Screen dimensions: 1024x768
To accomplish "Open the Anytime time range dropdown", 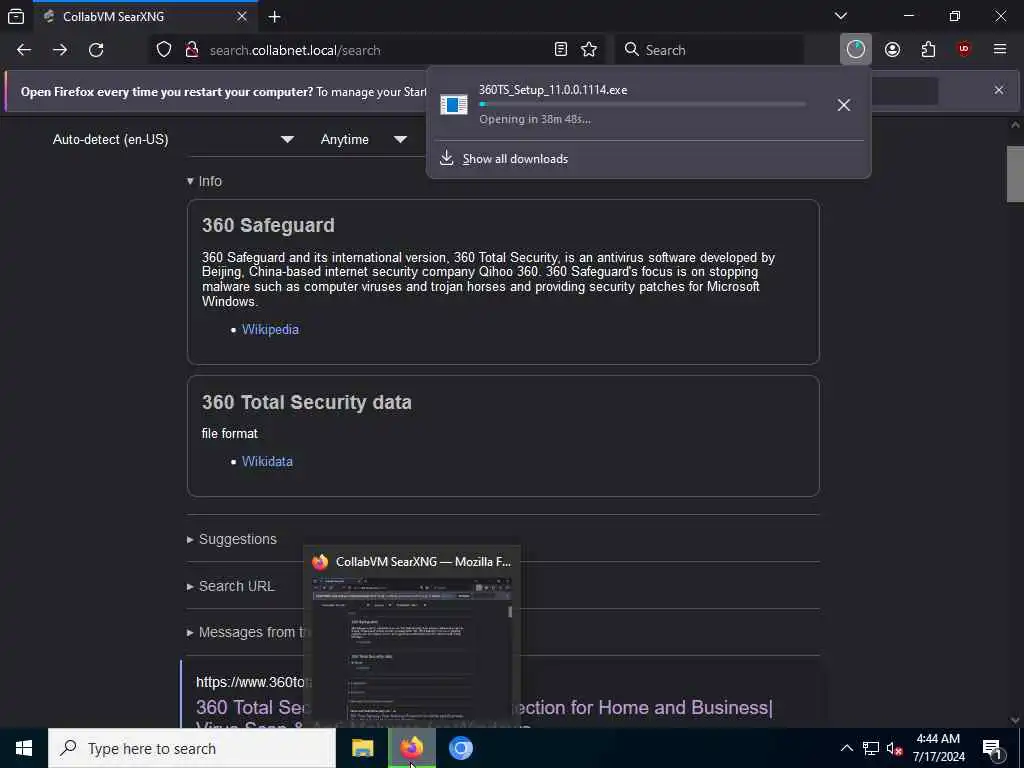I will click(363, 139).
